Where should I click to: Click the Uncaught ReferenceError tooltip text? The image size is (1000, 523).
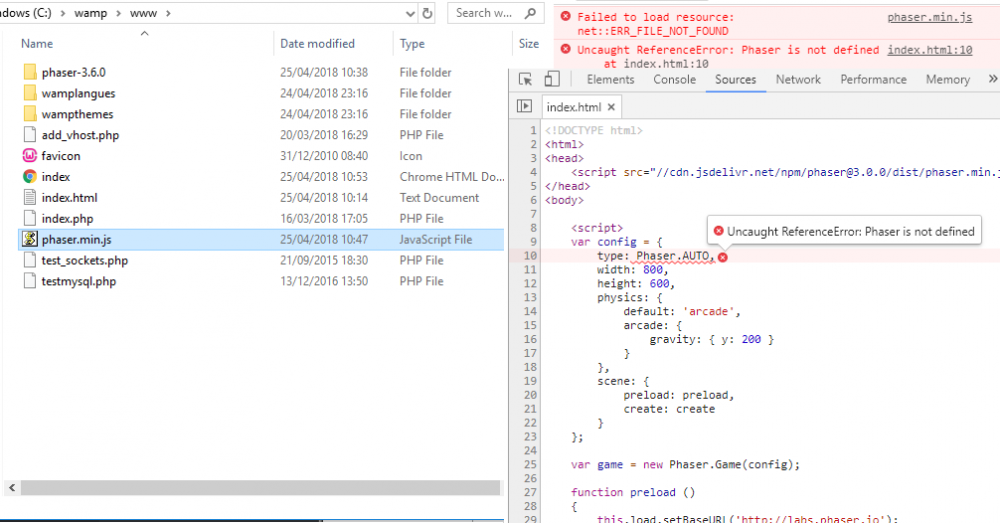pyautogui.click(x=851, y=232)
